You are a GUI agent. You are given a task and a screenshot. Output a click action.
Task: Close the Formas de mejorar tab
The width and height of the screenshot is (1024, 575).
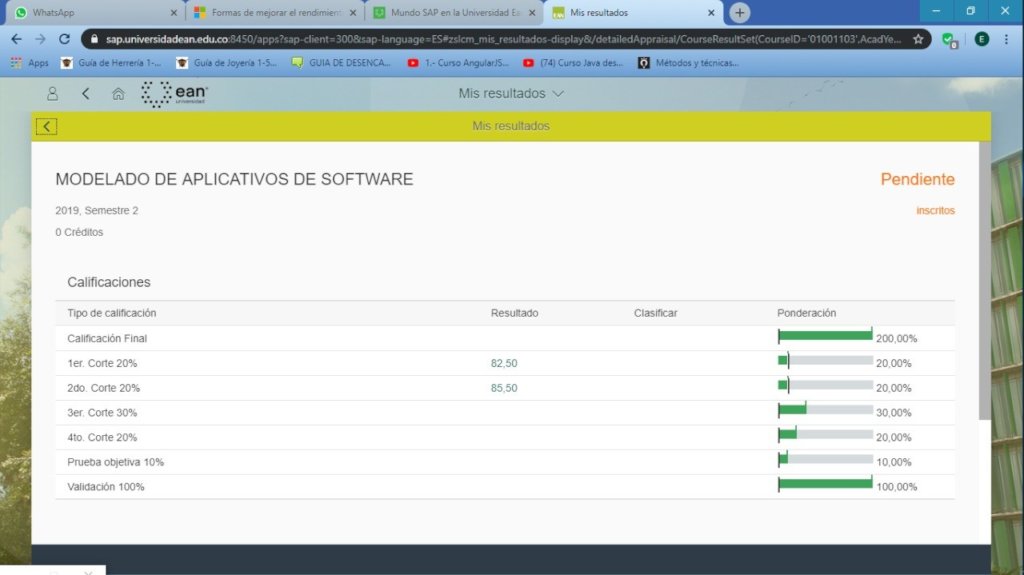point(353,12)
